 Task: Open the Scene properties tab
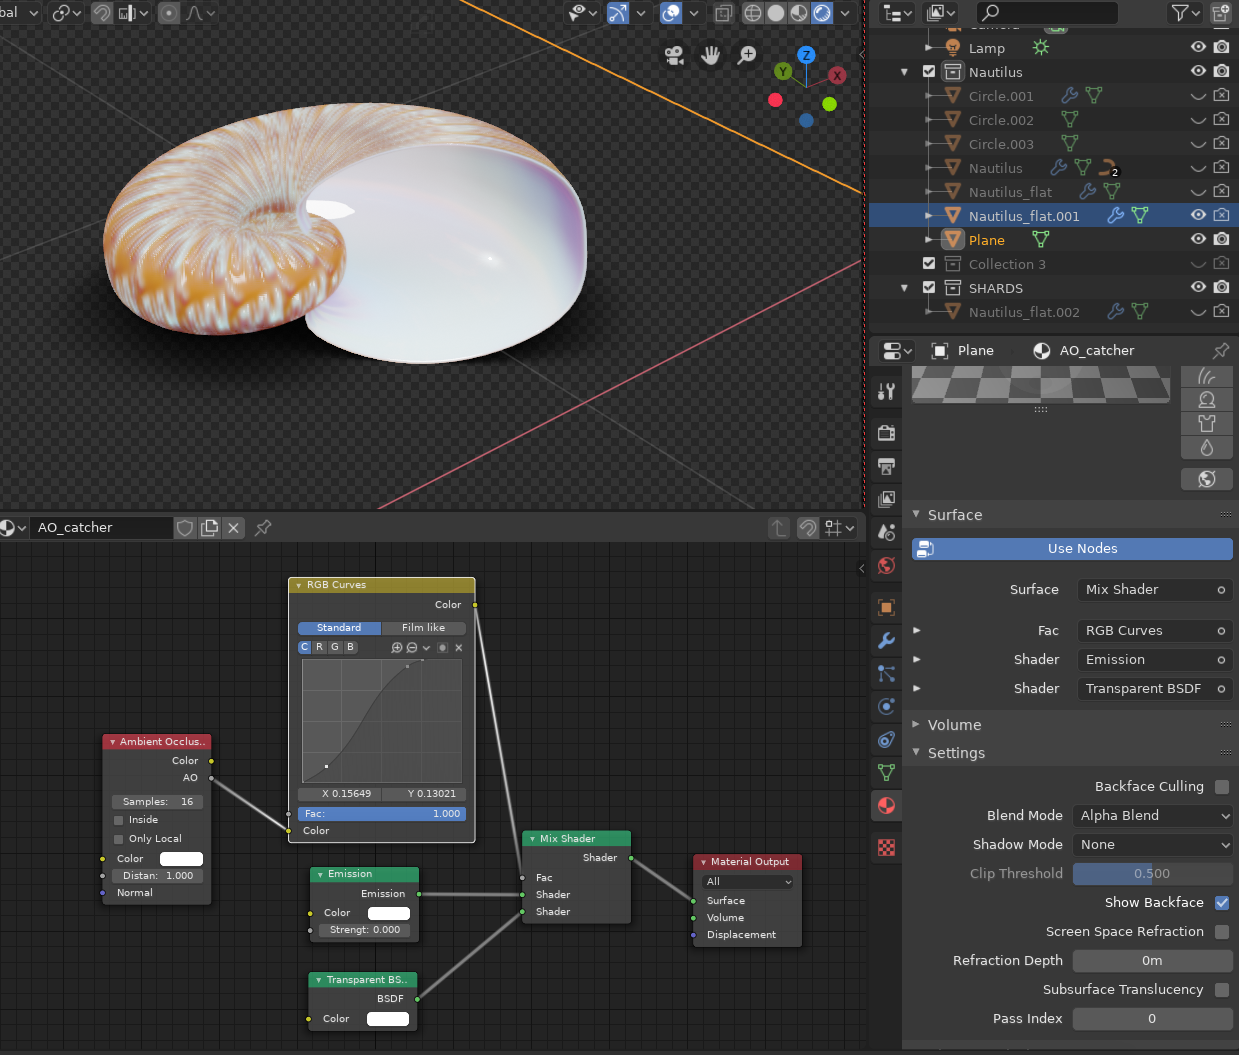886,532
